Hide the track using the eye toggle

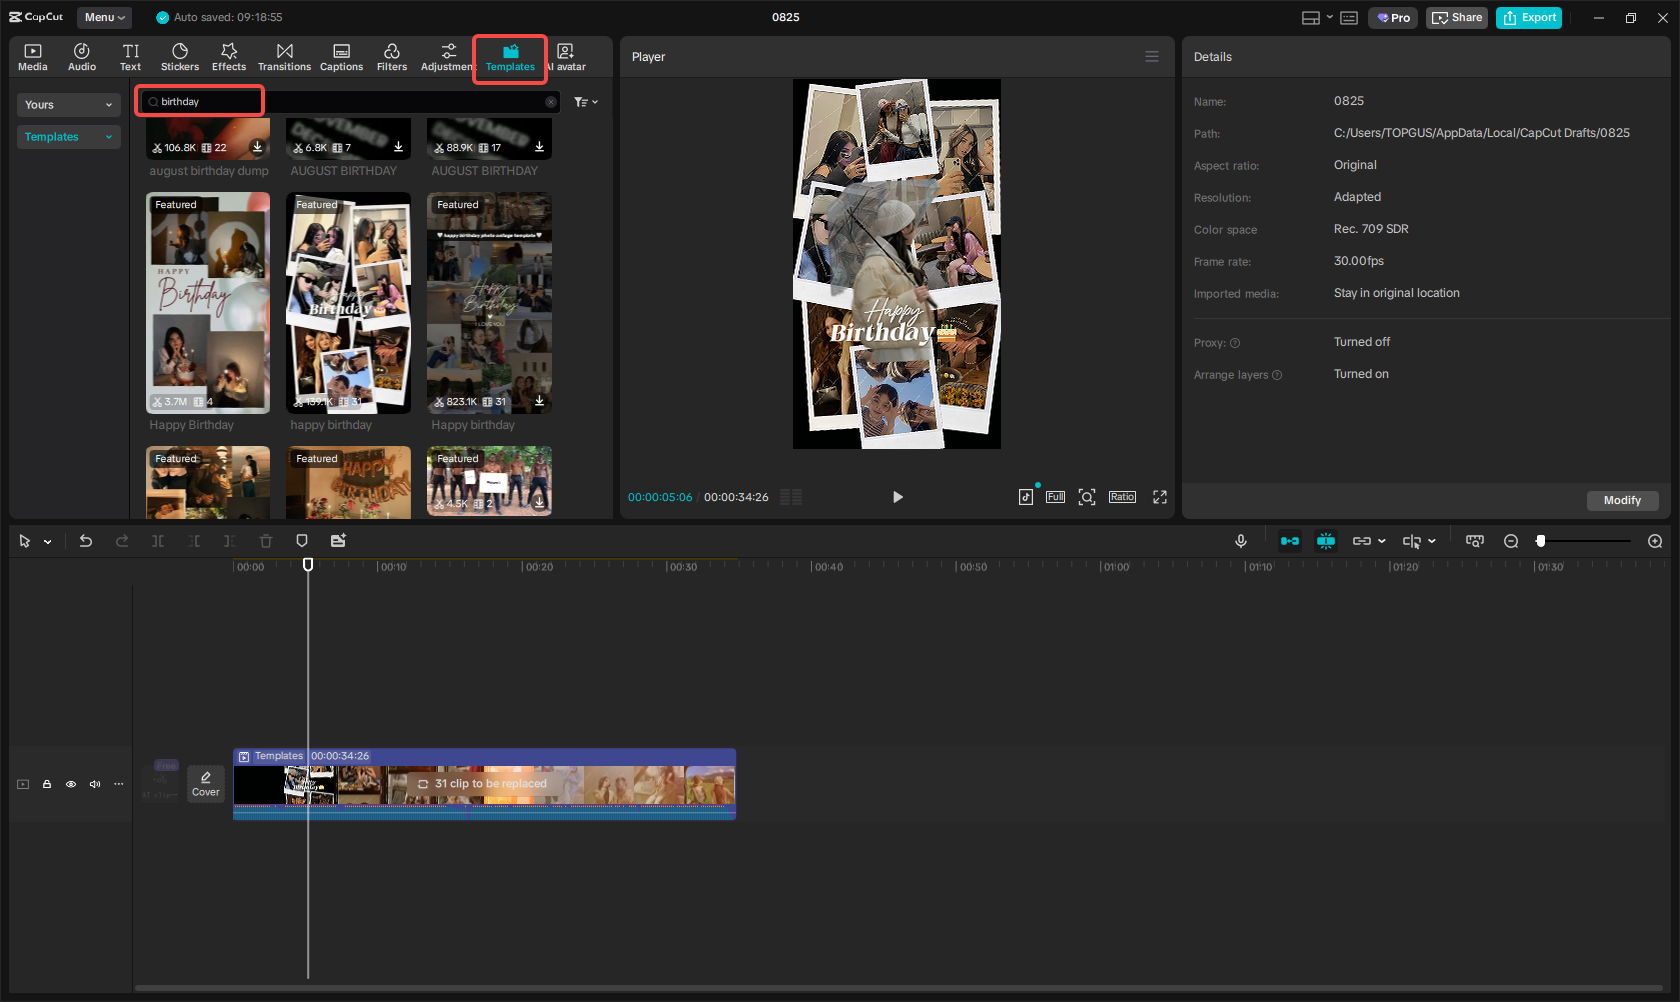click(70, 784)
